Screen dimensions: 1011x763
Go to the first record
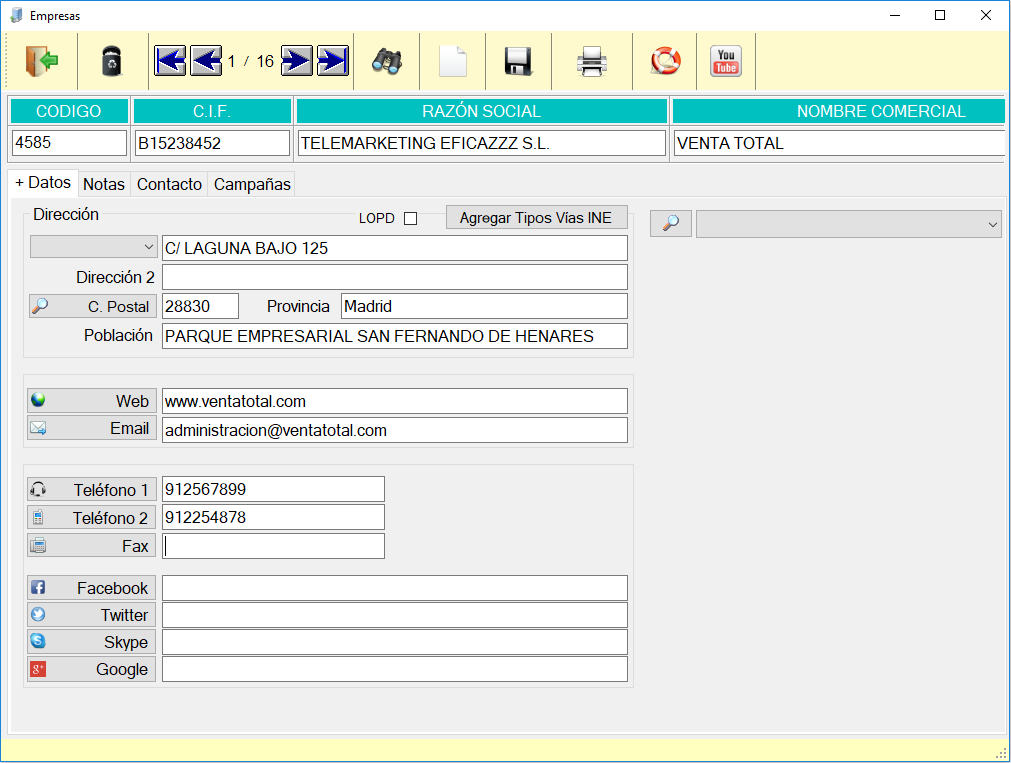pos(170,61)
